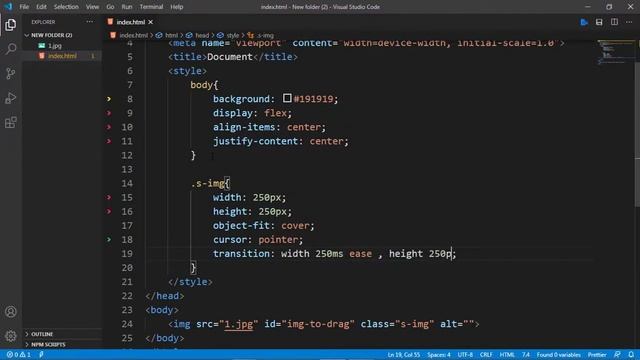
Task: Close the index.html tab
Action: coord(151,22)
